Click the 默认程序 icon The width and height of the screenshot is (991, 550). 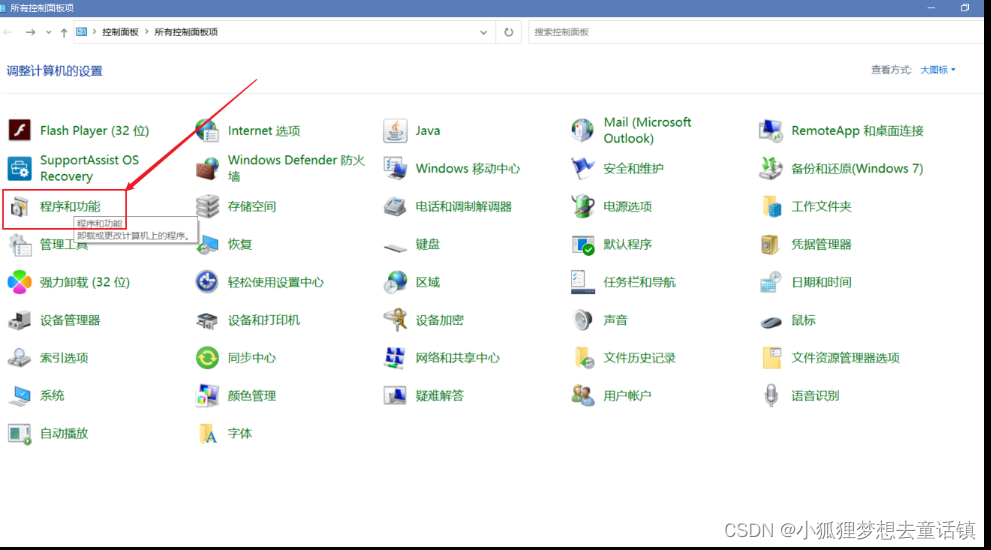583,244
